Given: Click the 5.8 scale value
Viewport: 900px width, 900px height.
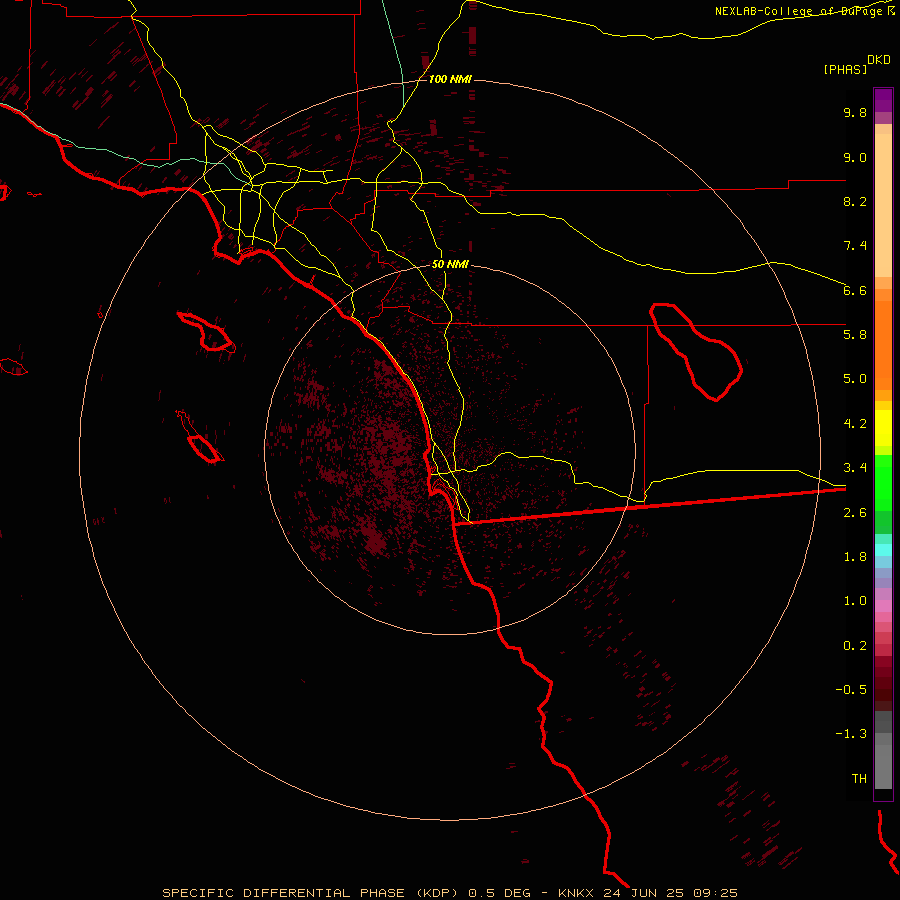Looking at the screenshot, I should click(x=855, y=335).
